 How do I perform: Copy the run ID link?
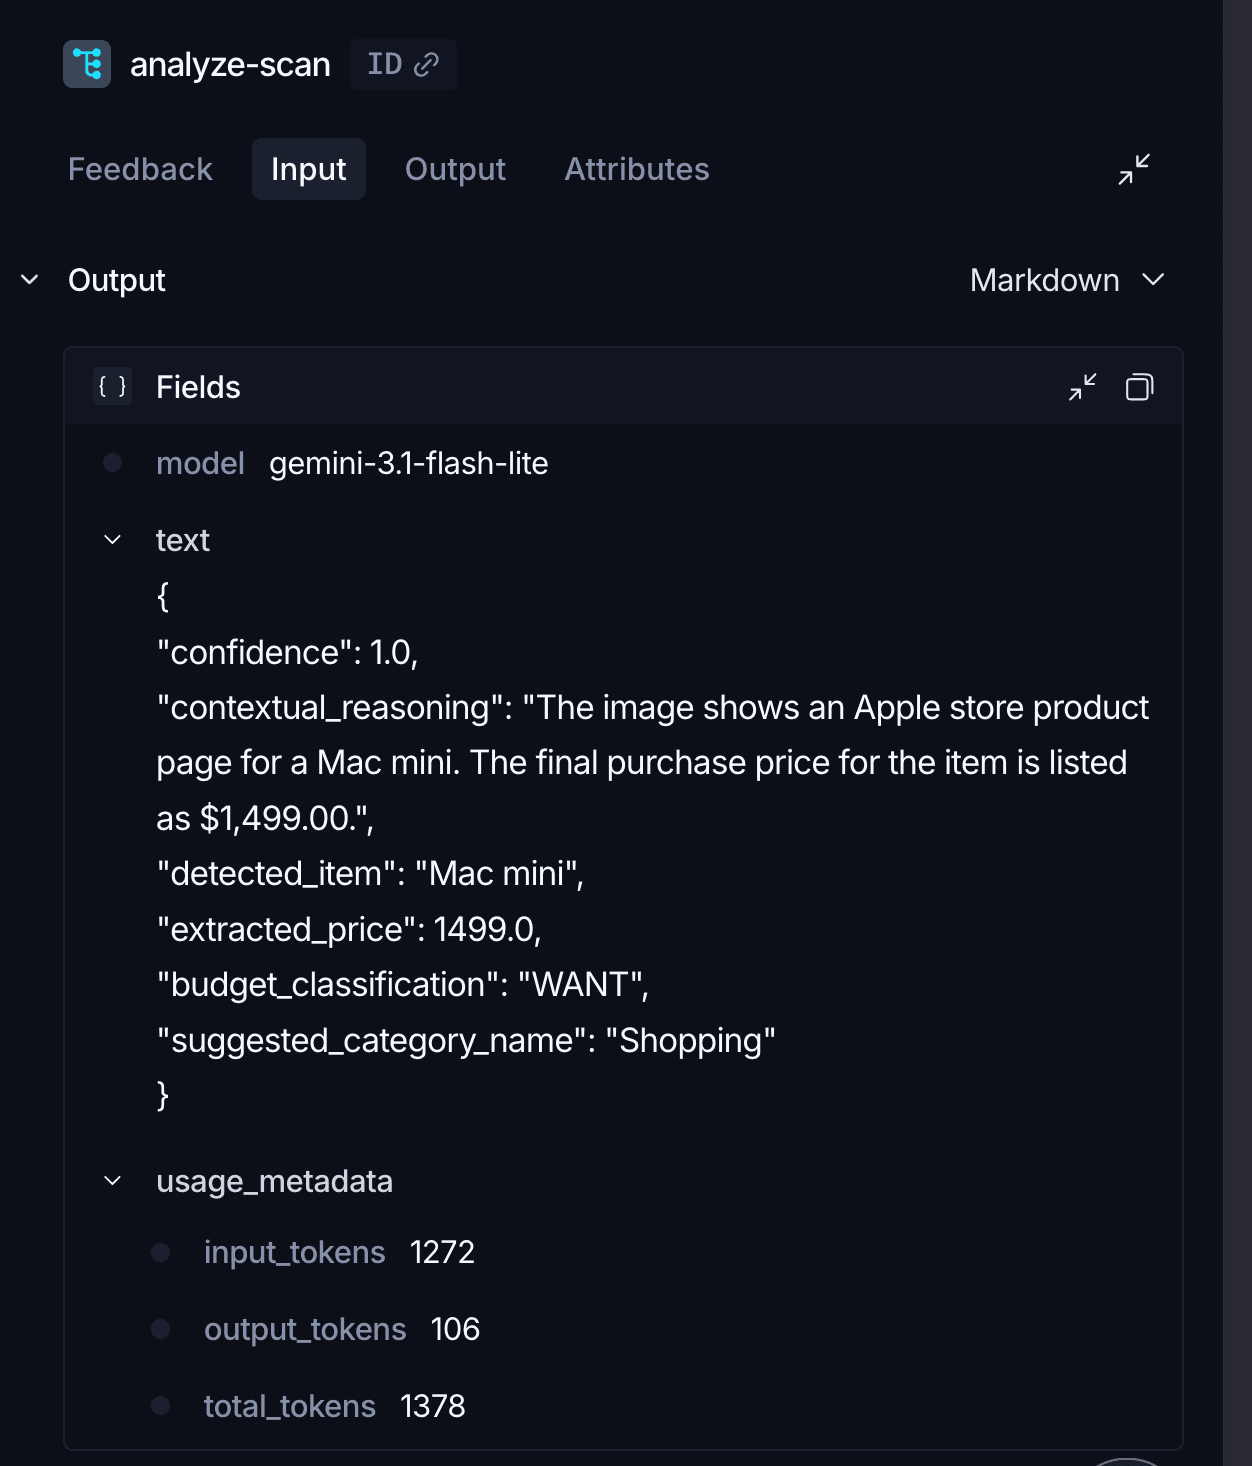[403, 64]
